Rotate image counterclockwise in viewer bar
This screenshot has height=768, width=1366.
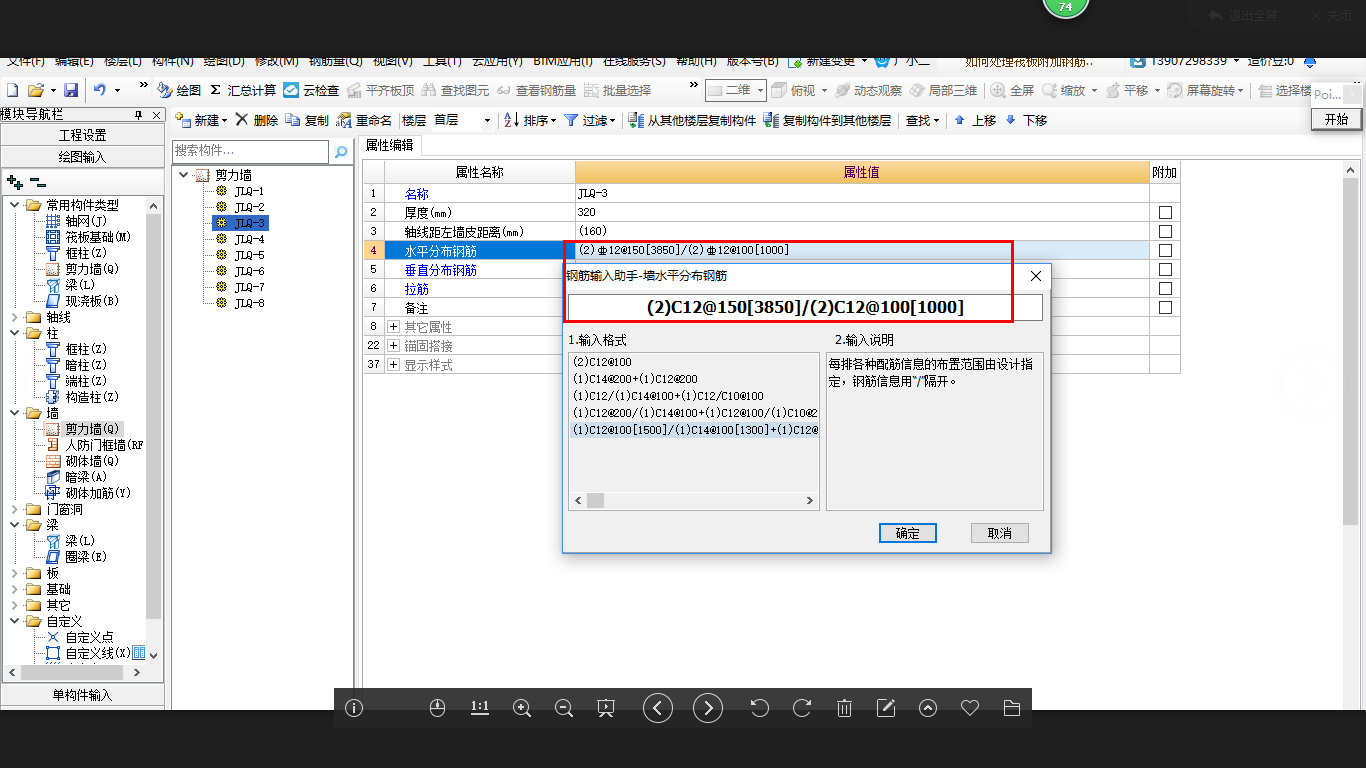point(759,708)
